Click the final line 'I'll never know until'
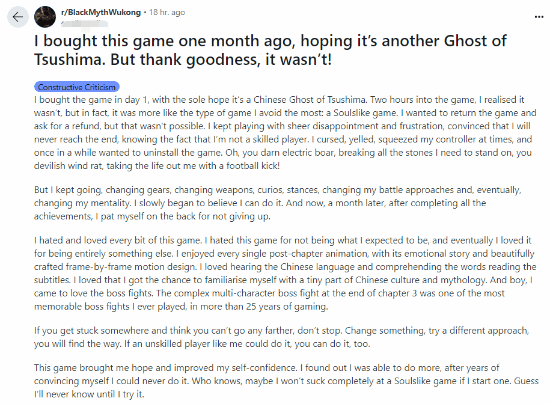 89,395
